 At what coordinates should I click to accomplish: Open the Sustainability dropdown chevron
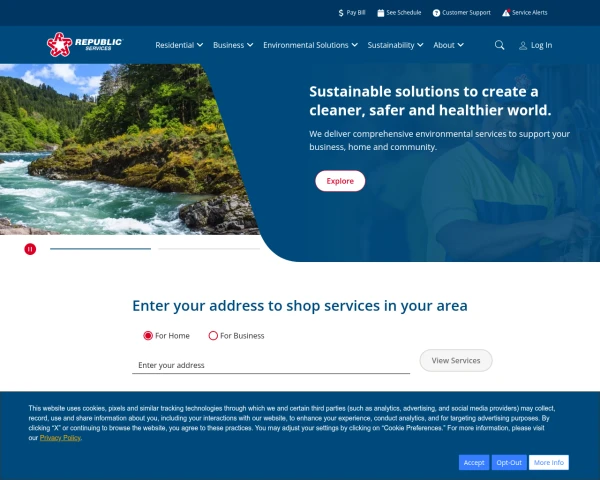click(x=420, y=45)
